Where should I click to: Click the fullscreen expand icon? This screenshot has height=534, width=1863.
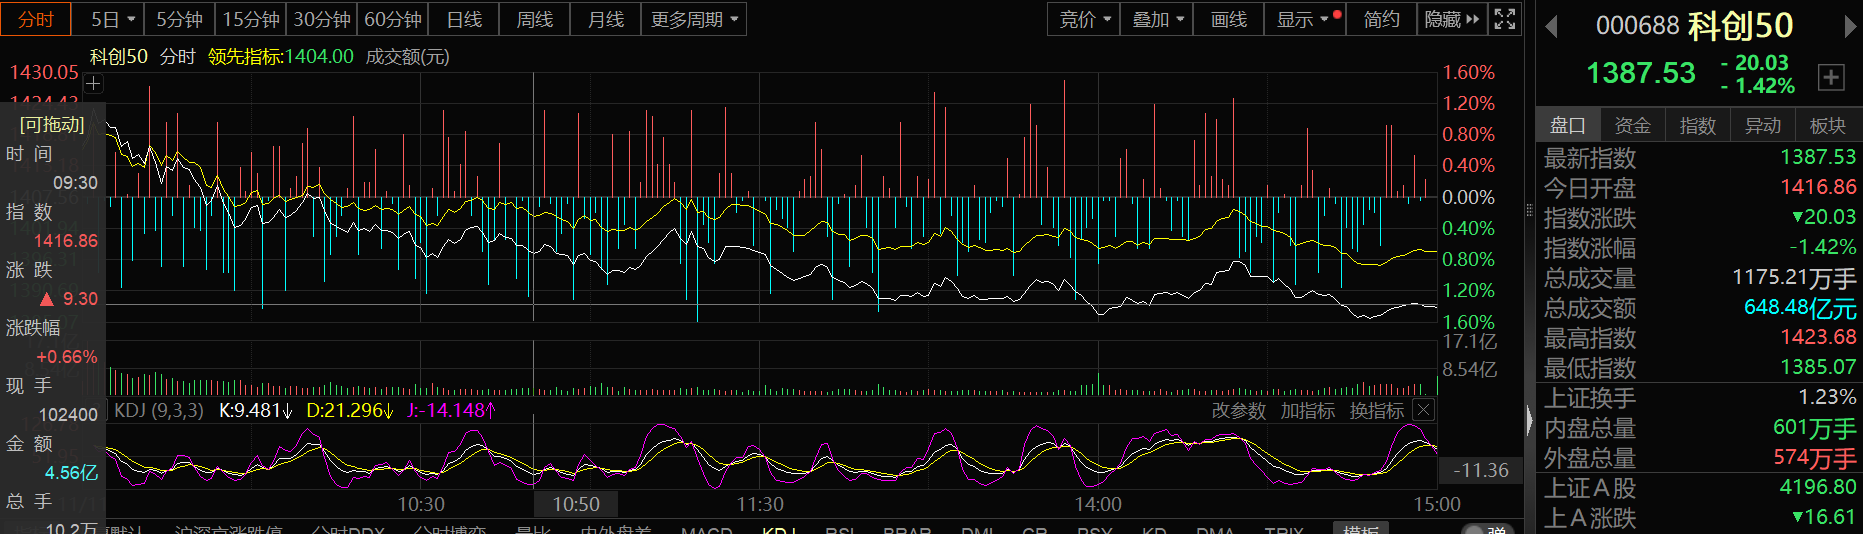(1505, 19)
